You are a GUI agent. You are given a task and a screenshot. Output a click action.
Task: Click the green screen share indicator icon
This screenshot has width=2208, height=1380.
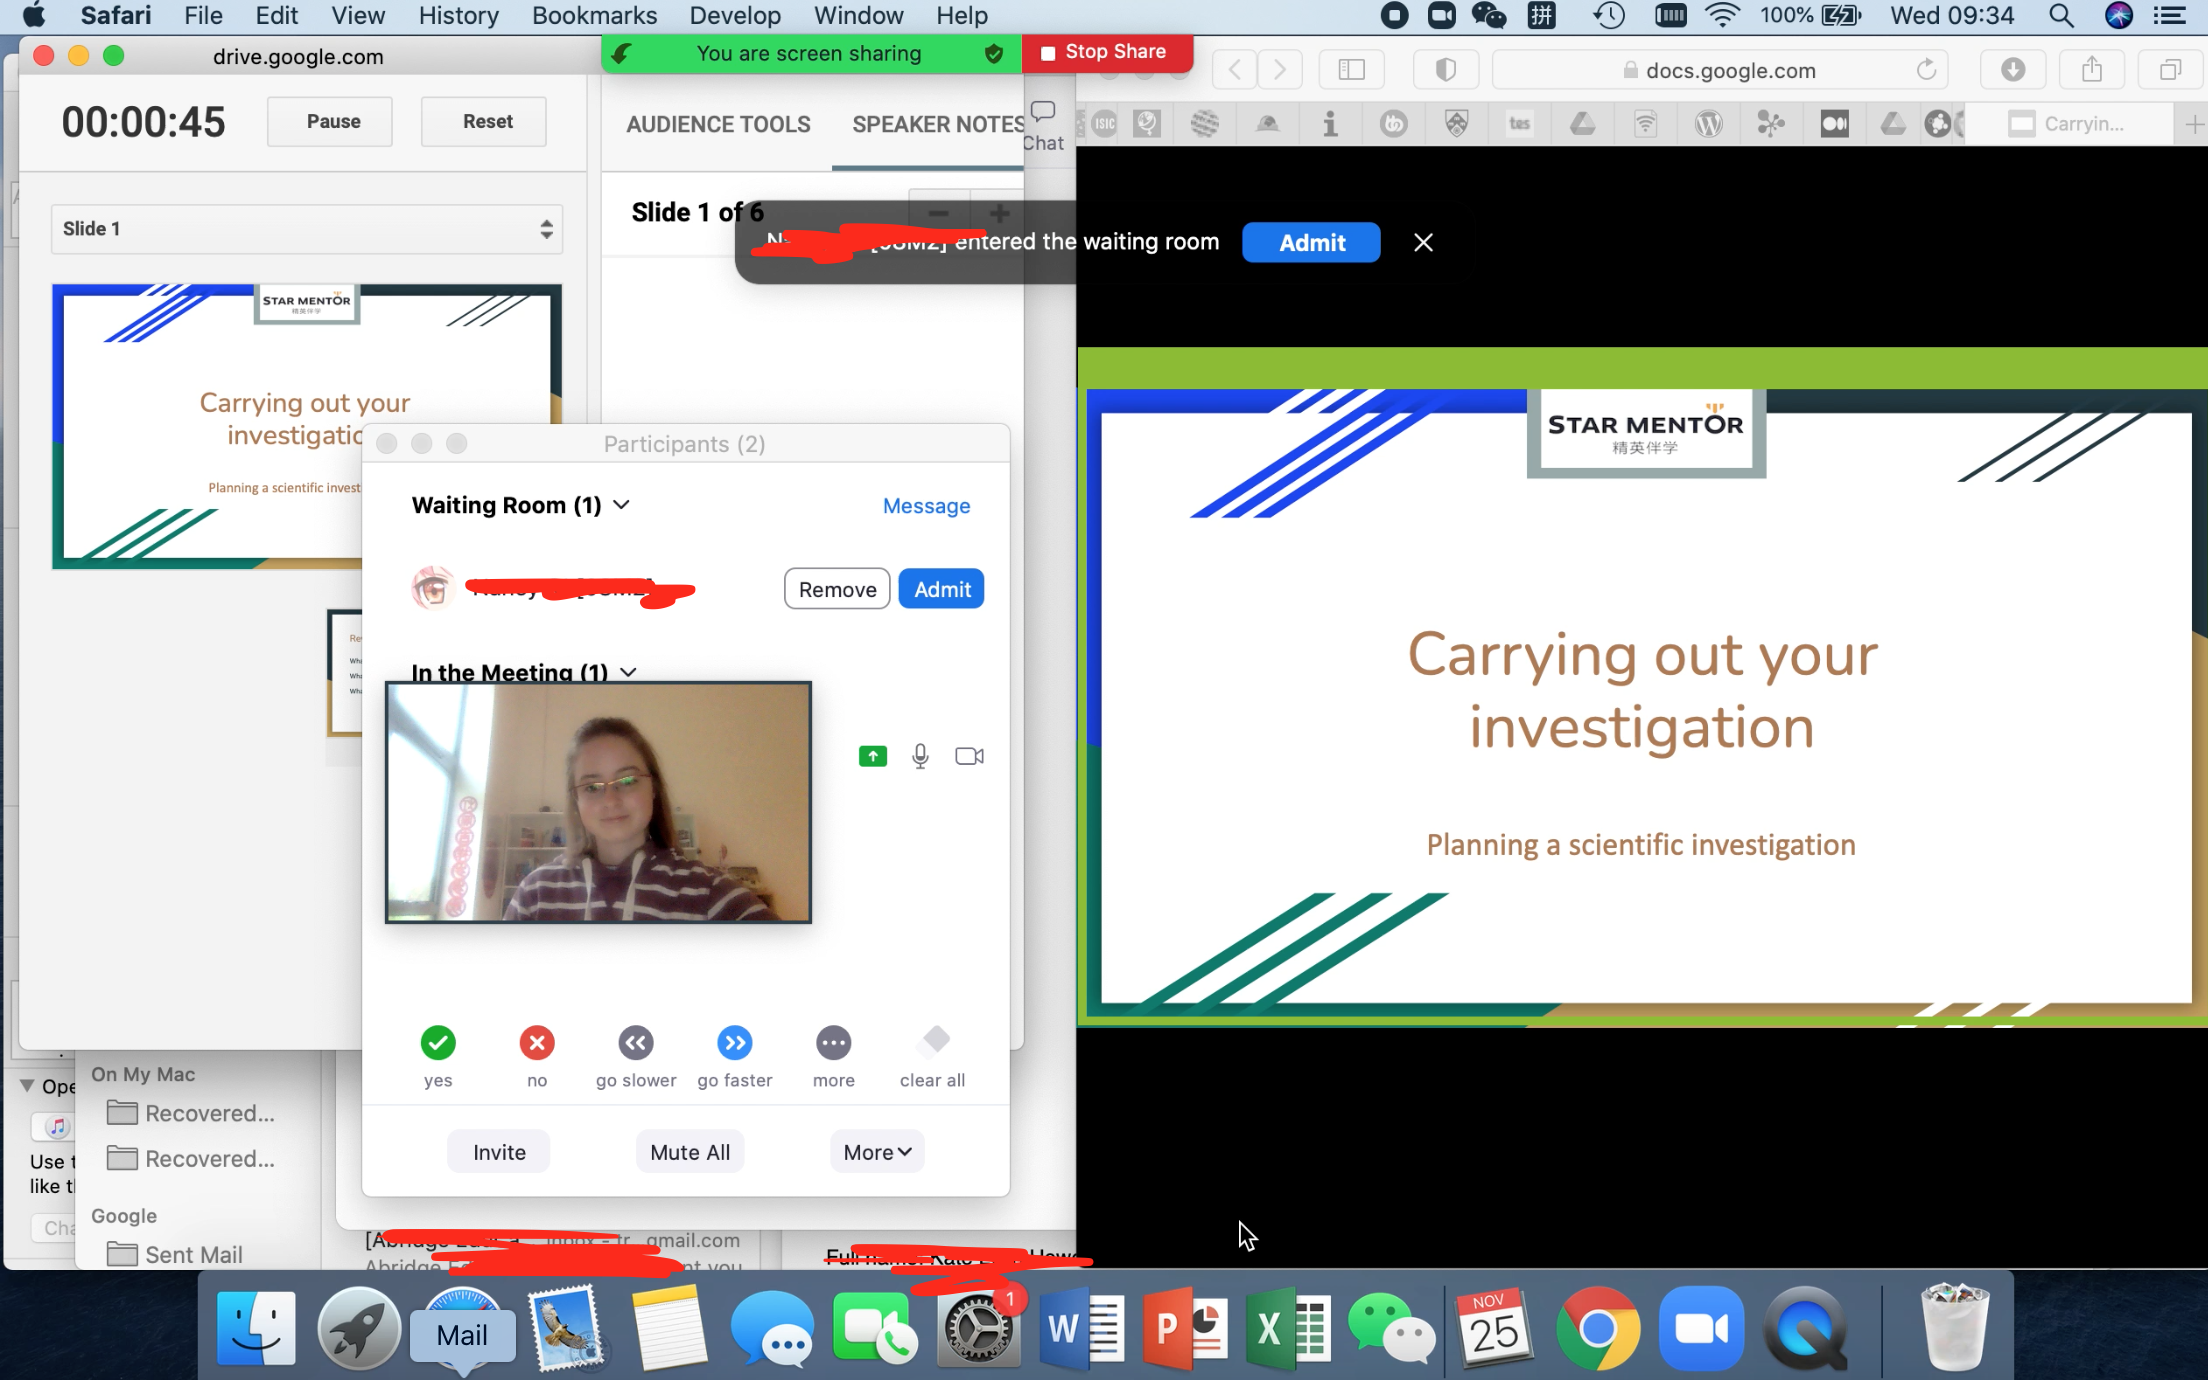click(873, 756)
